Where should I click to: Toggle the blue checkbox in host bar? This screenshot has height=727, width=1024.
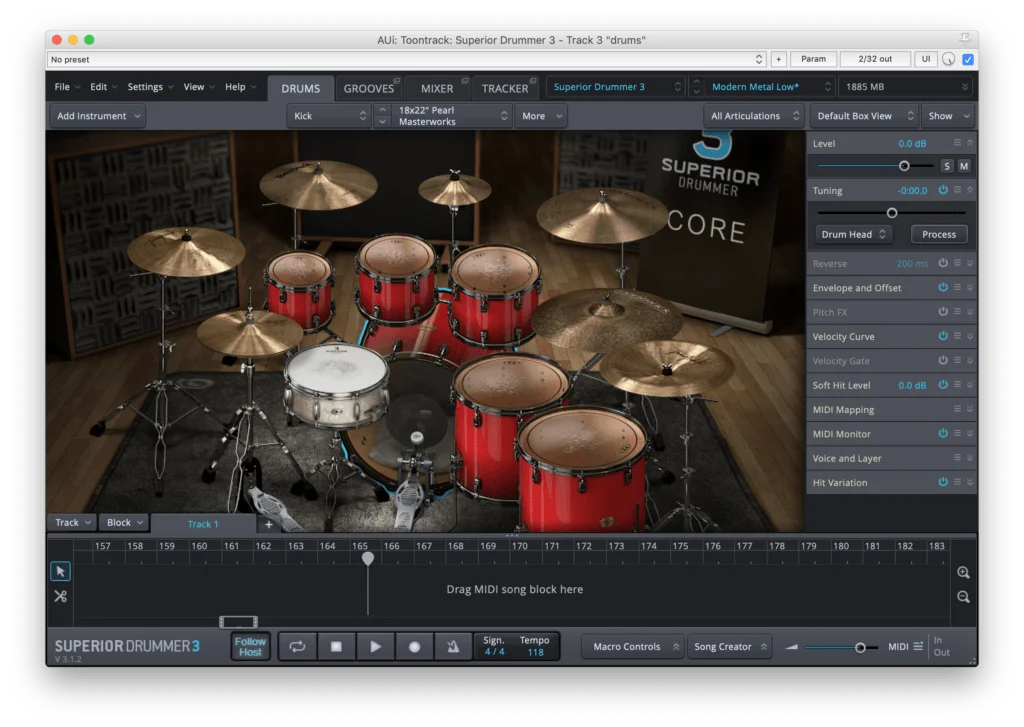click(x=968, y=59)
